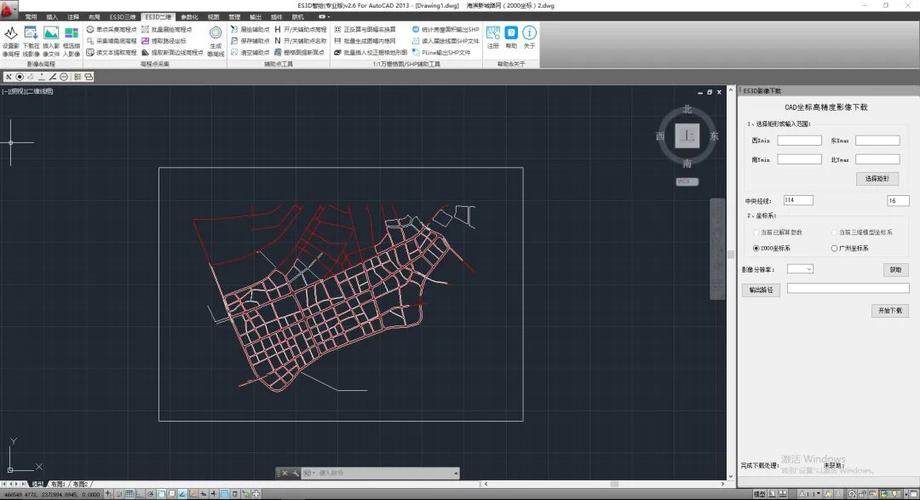920x500 pixels.
Task: Select the 广州坐标系 radio button
Action: (834, 248)
